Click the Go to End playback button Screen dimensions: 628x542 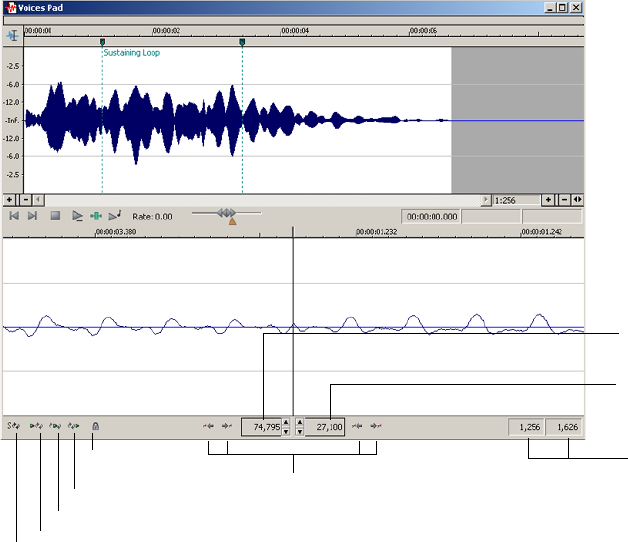click(32, 216)
